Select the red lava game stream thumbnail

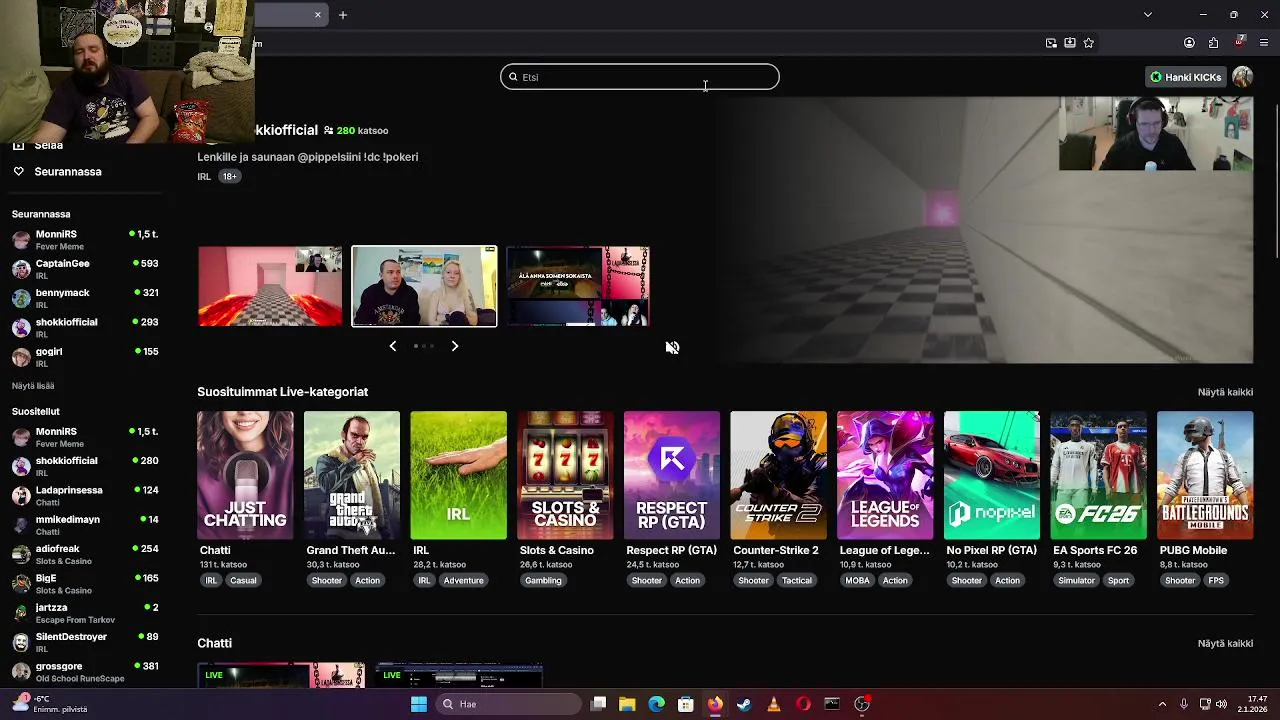click(270, 286)
